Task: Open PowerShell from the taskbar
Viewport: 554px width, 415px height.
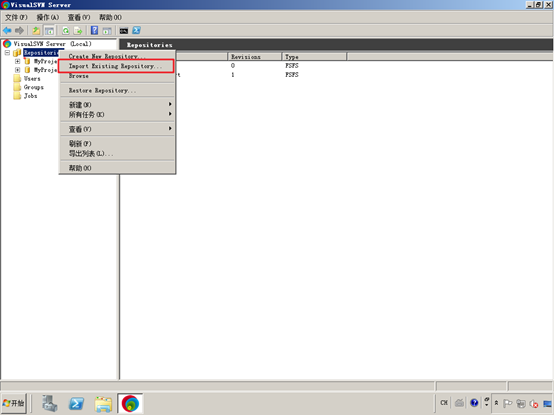Action: tap(76, 403)
